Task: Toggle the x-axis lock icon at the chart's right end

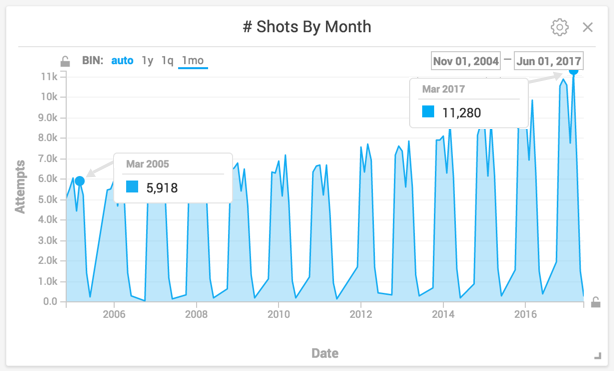Action: pyautogui.click(x=596, y=302)
